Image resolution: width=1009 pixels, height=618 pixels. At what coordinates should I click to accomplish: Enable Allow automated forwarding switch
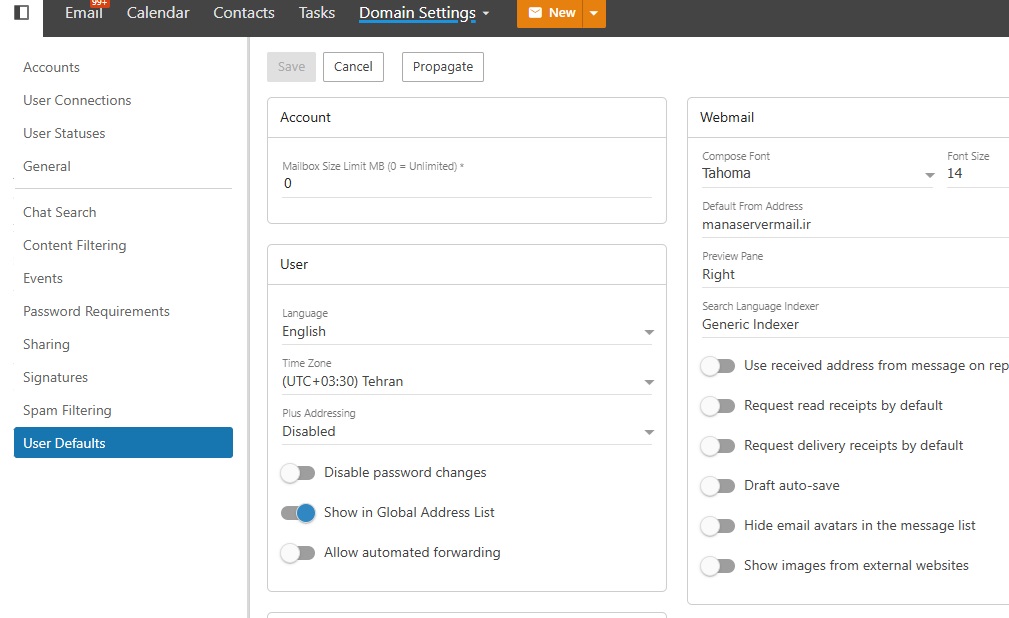298,553
